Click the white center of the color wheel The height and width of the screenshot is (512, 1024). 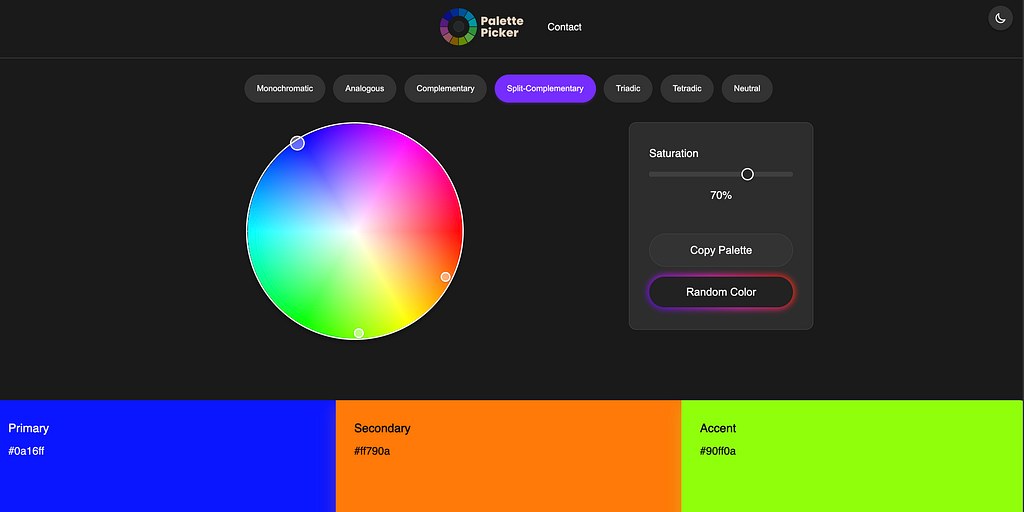click(x=355, y=231)
